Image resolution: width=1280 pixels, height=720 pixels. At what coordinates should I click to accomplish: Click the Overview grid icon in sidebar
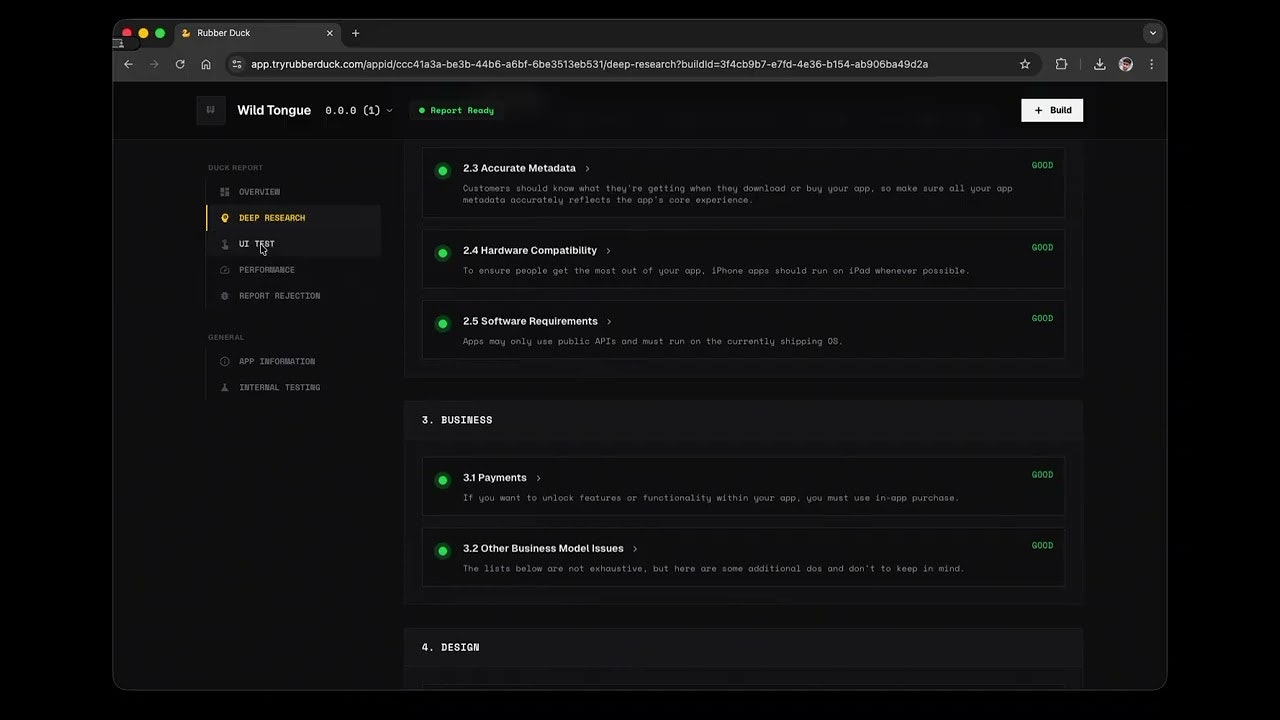[x=224, y=191]
